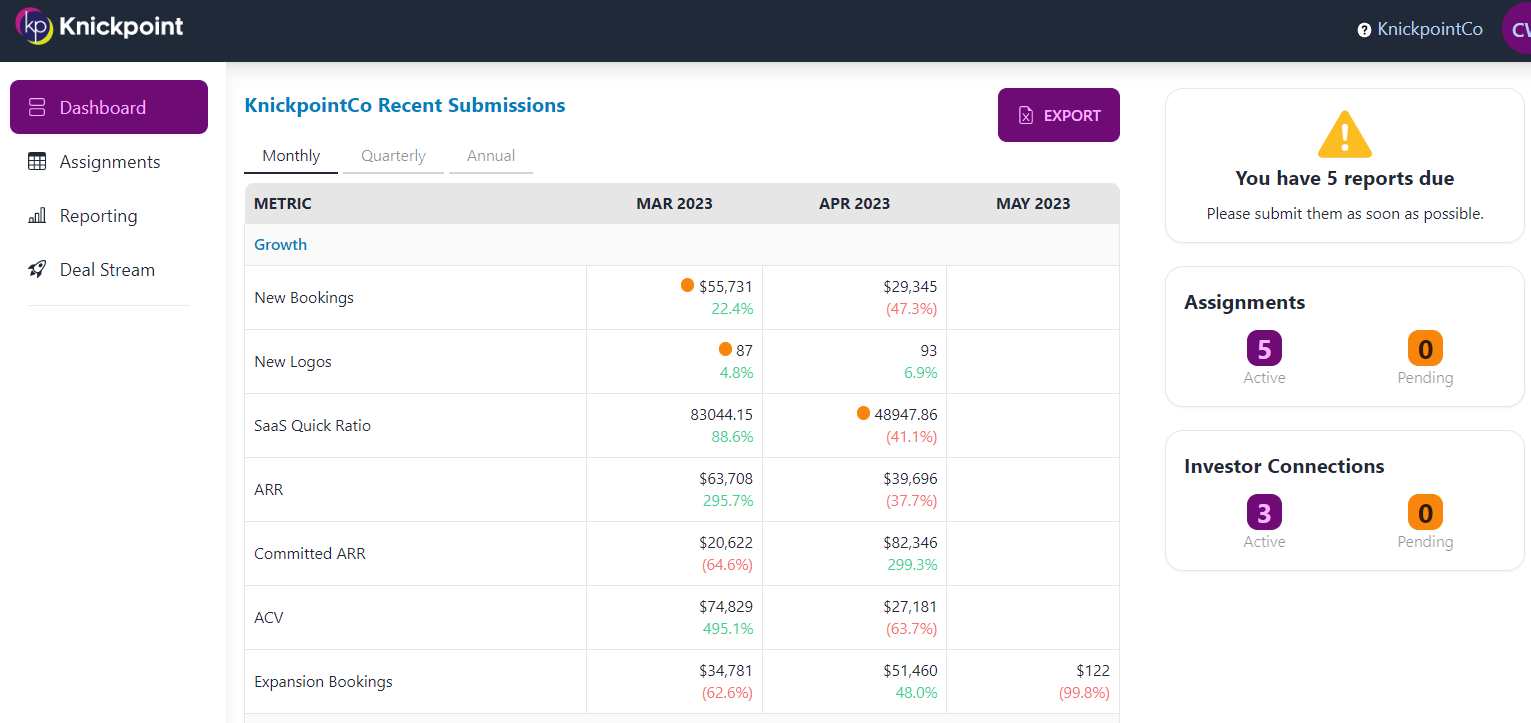Click the MAY 2023 column header
1531x723 pixels.
tap(1033, 203)
